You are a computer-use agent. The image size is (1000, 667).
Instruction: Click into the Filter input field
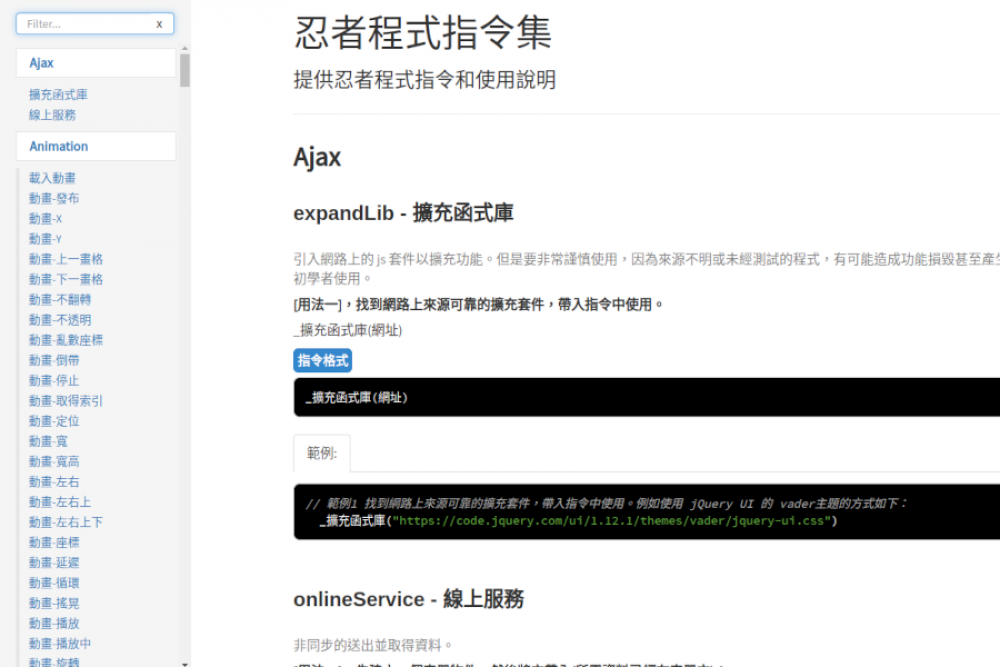click(85, 24)
